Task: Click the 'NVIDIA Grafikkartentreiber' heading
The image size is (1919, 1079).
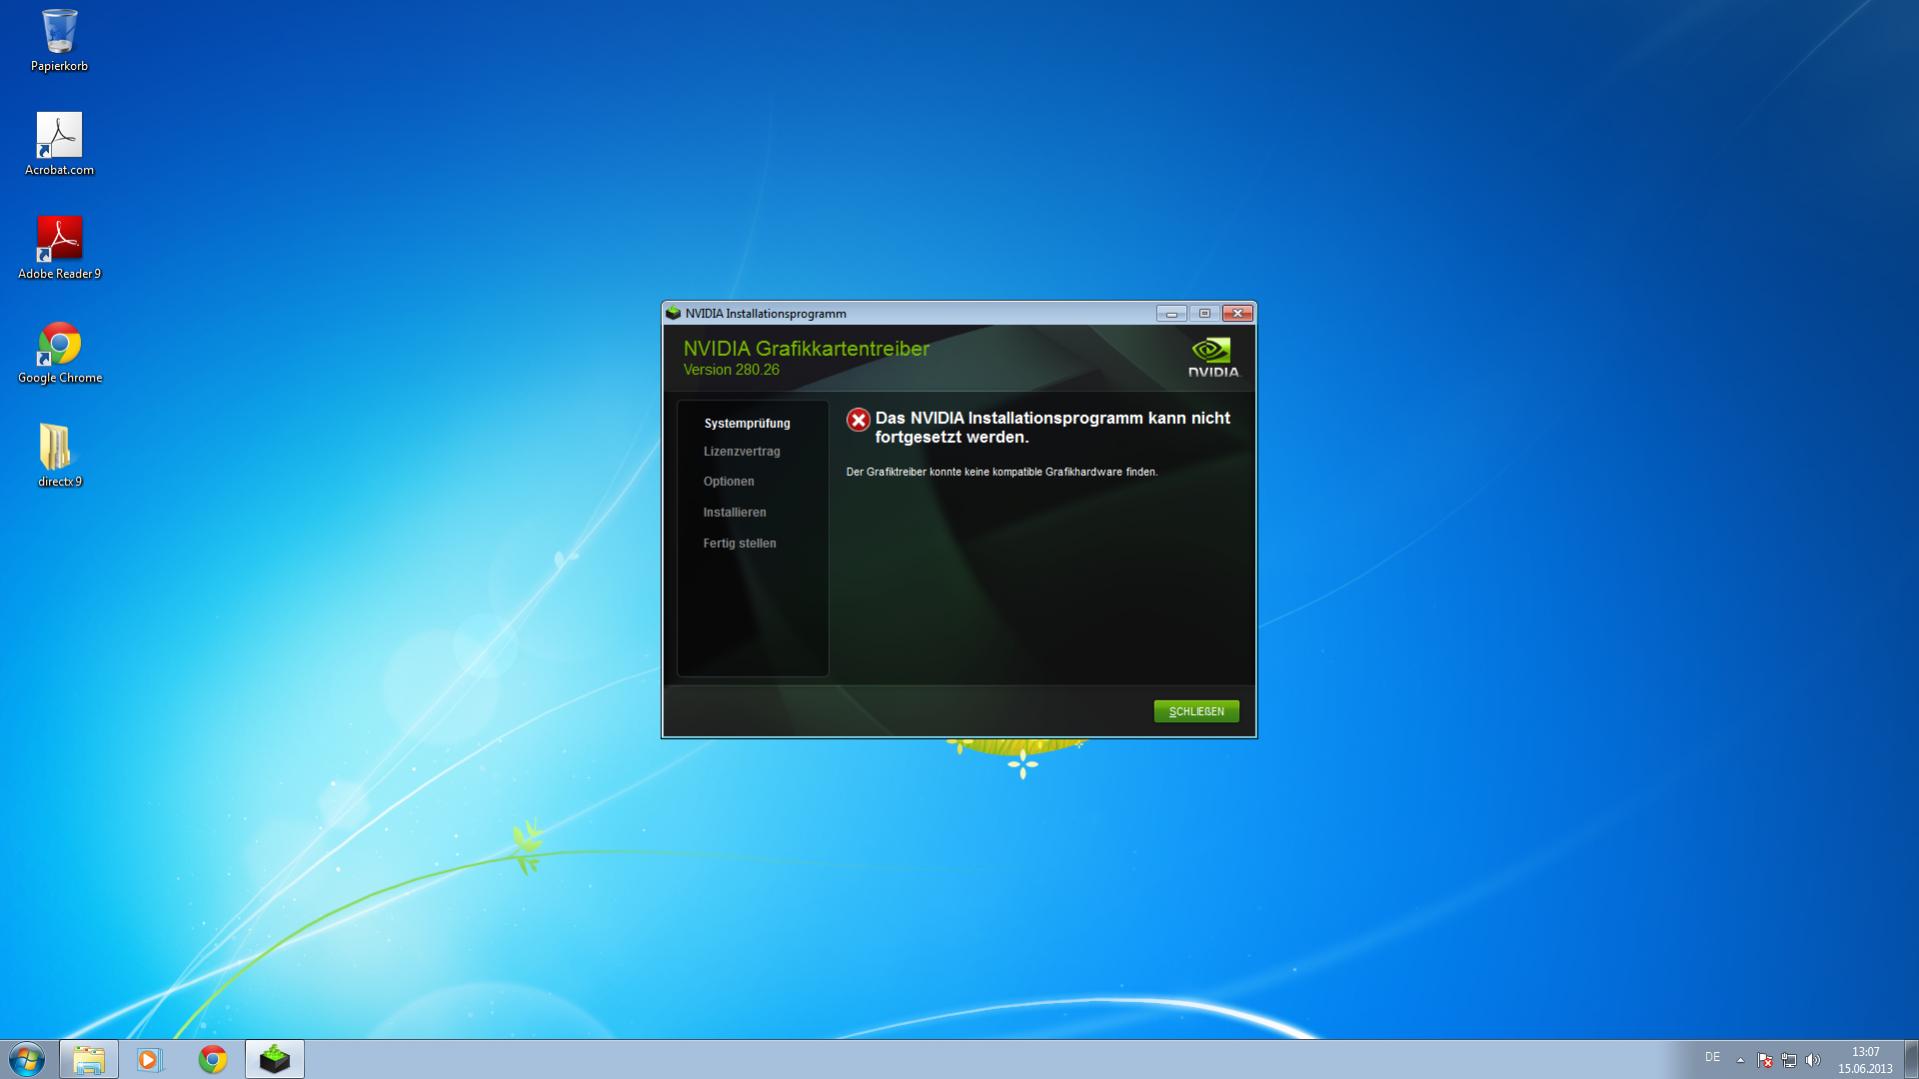Action: [806, 348]
